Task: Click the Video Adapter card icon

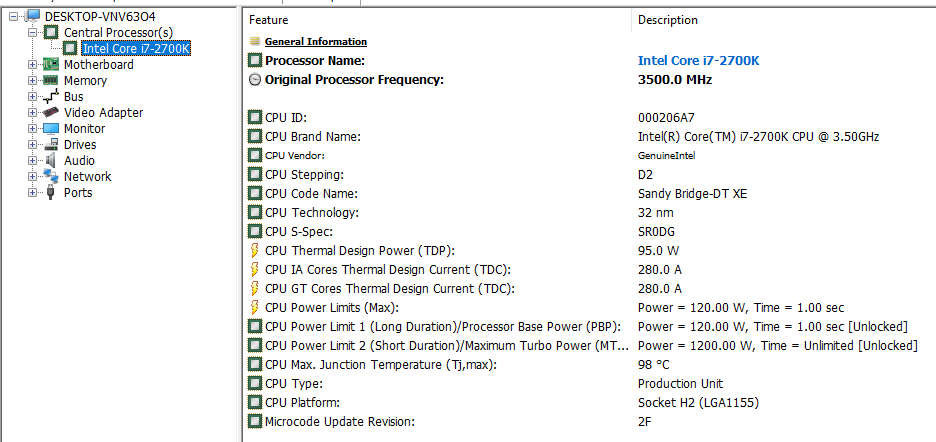Action: tap(51, 112)
